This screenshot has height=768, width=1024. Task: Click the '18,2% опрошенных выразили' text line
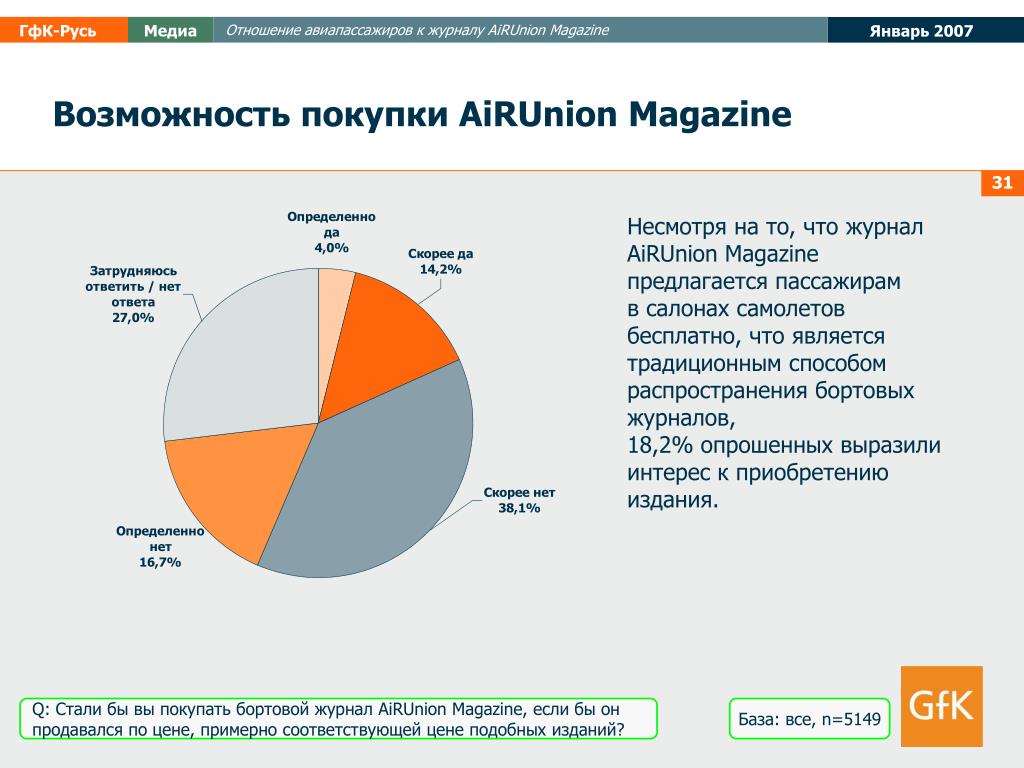pos(784,445)
